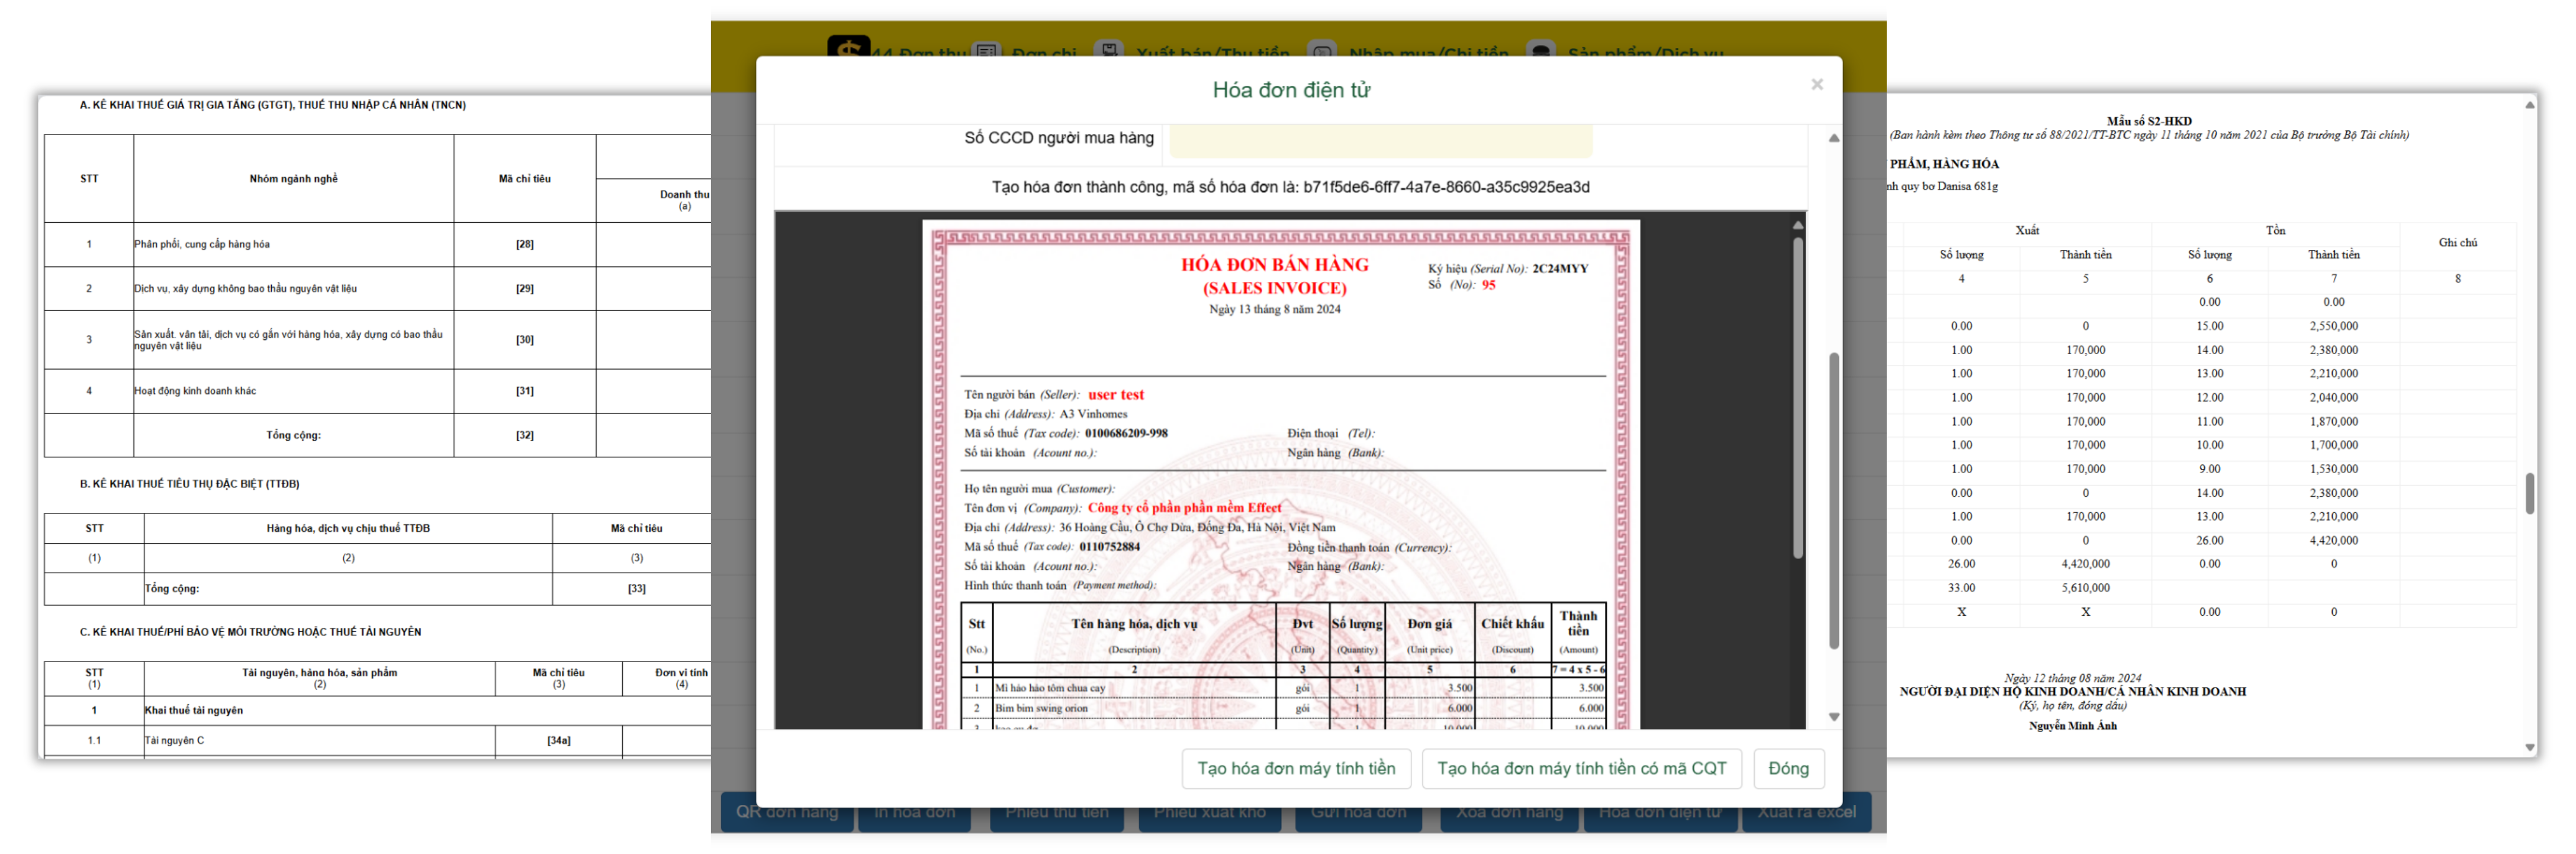Click code [33] in the TTĐB table
The image size is (2576, 854).
click(636, 589)
